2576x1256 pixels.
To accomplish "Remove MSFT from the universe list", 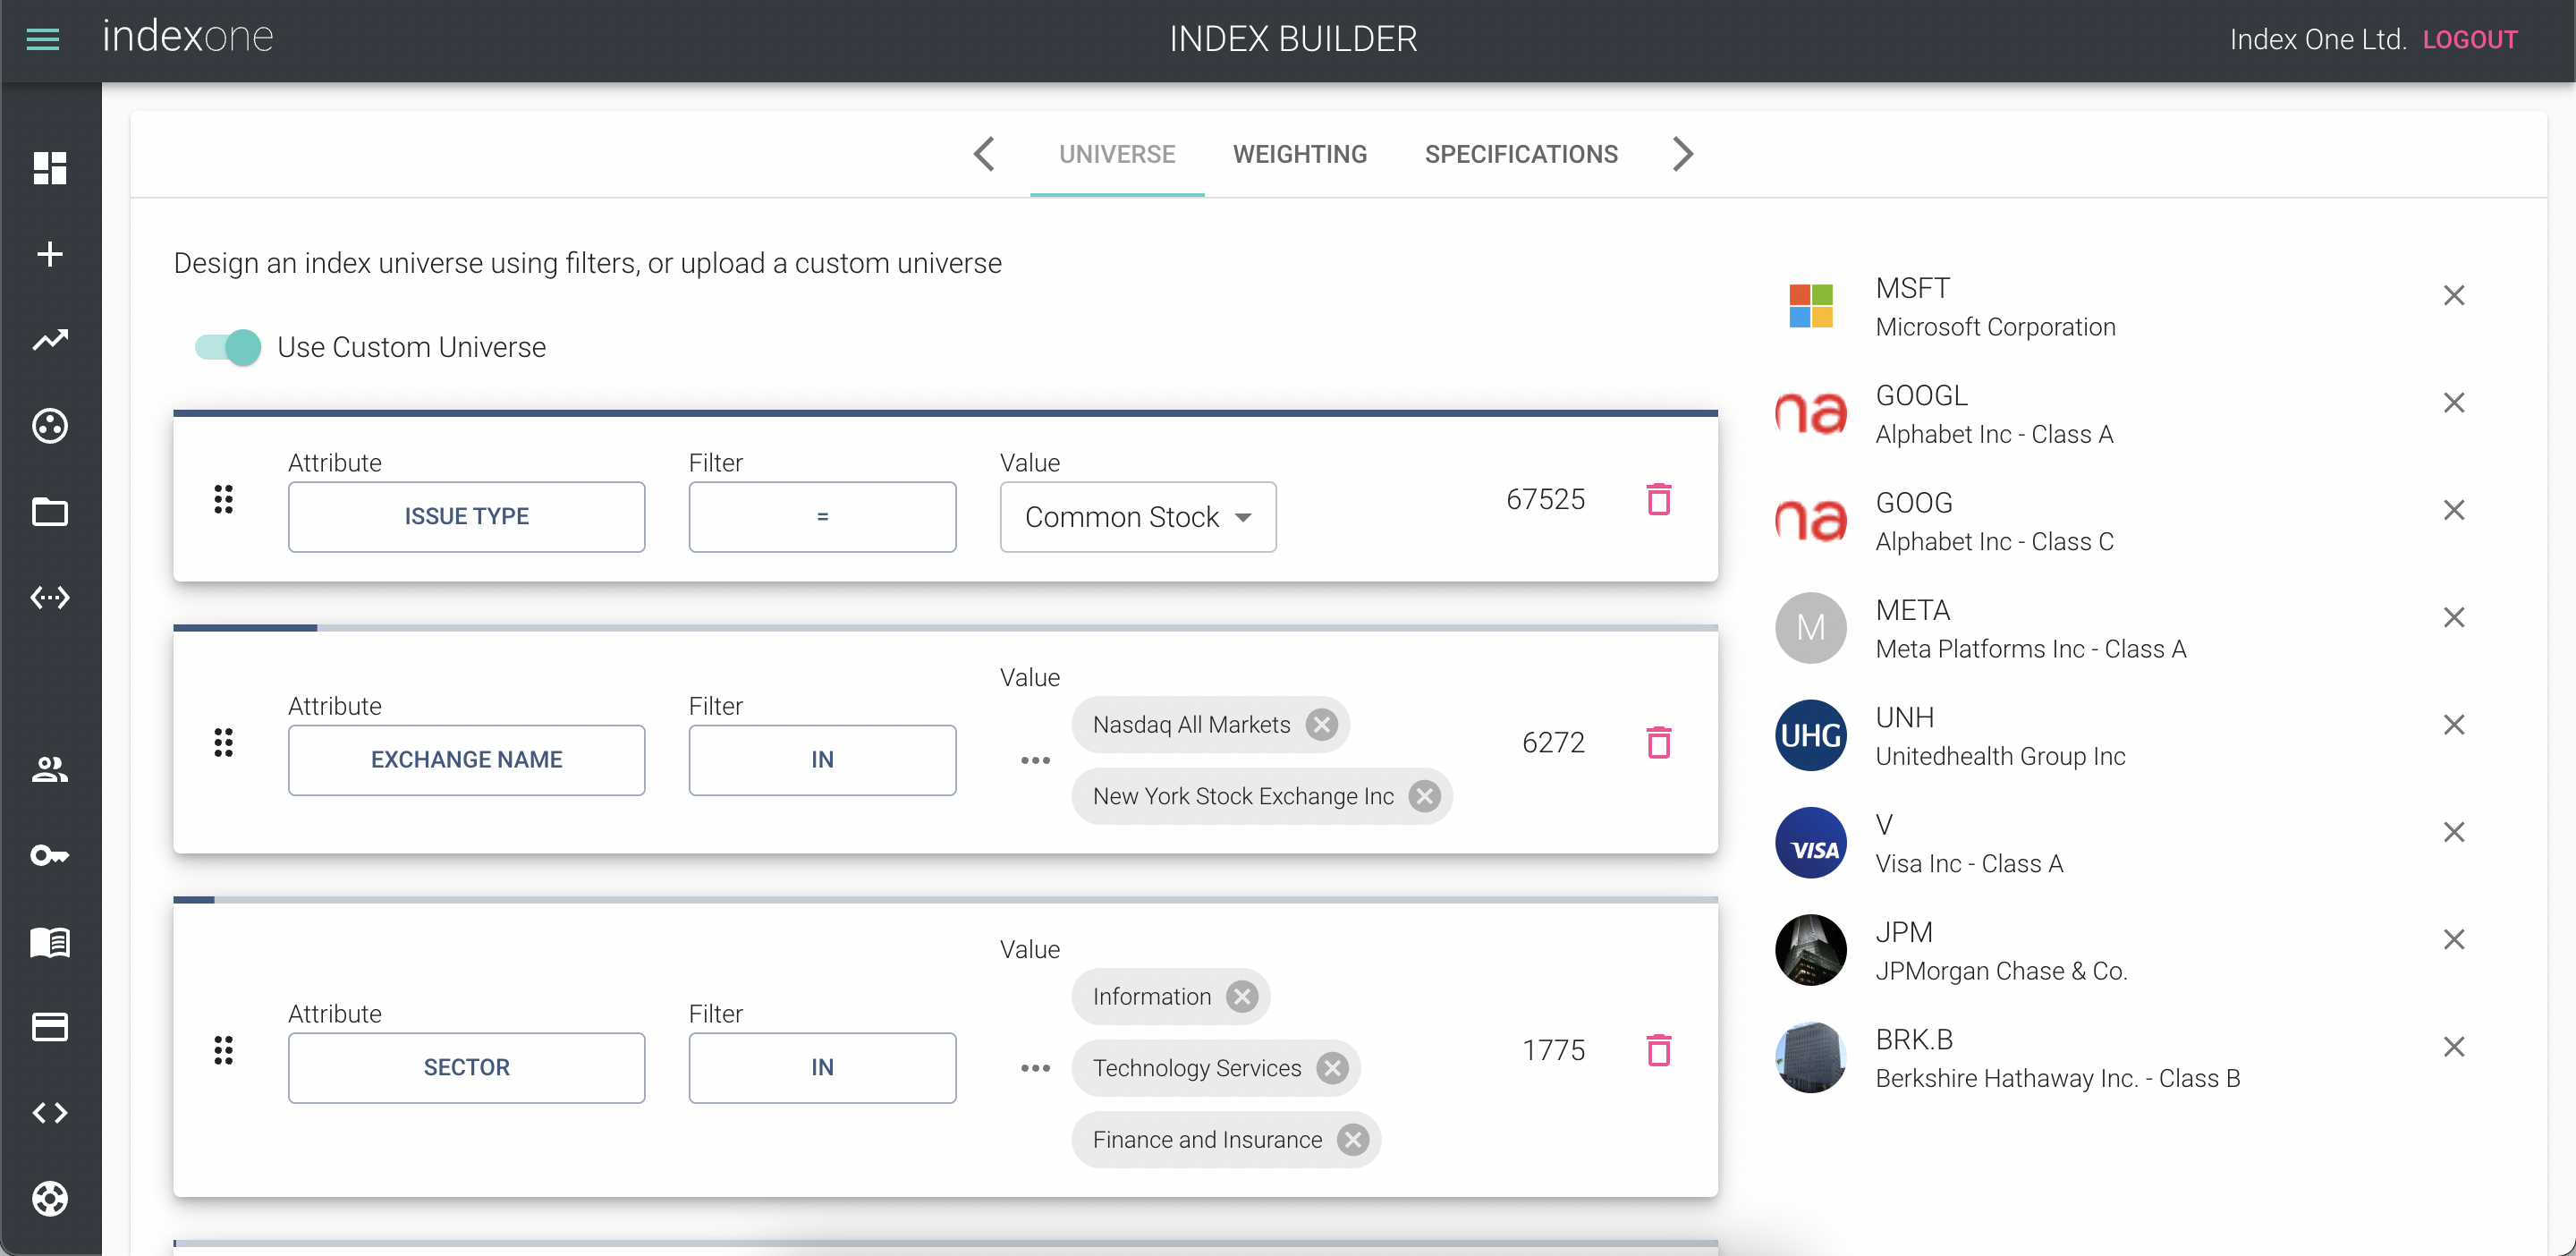I will pyautogui.click(x=2454, y=295).
